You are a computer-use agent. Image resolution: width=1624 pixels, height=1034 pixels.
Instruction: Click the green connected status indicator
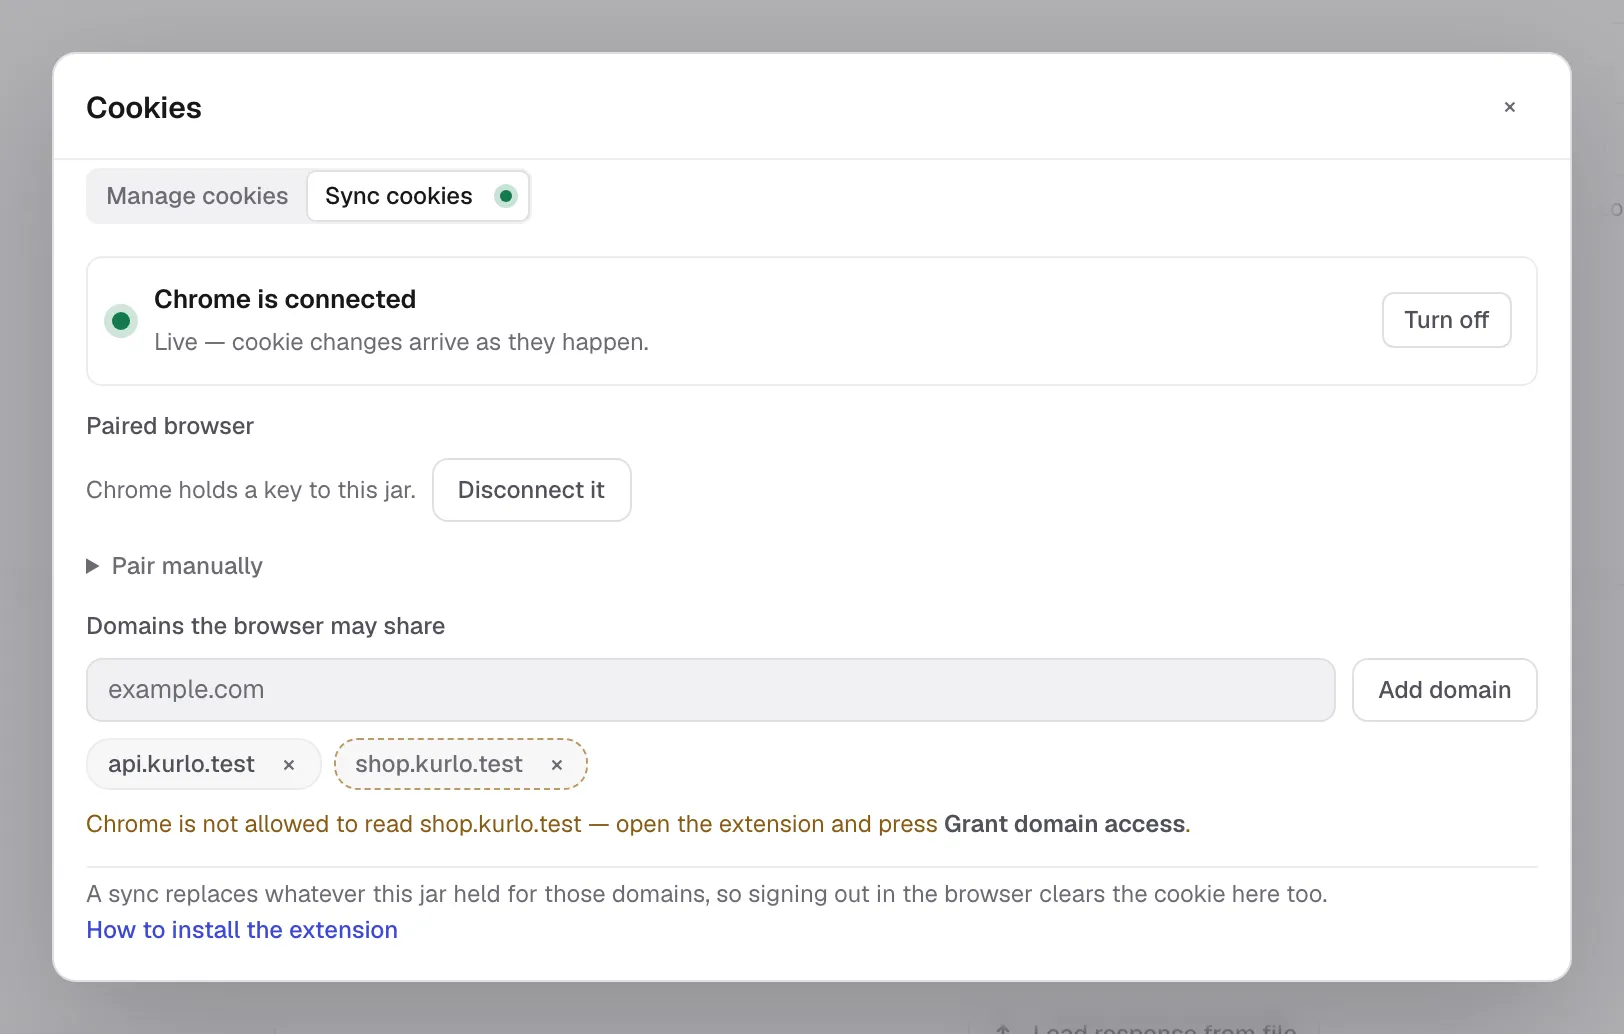click(121, 321)
